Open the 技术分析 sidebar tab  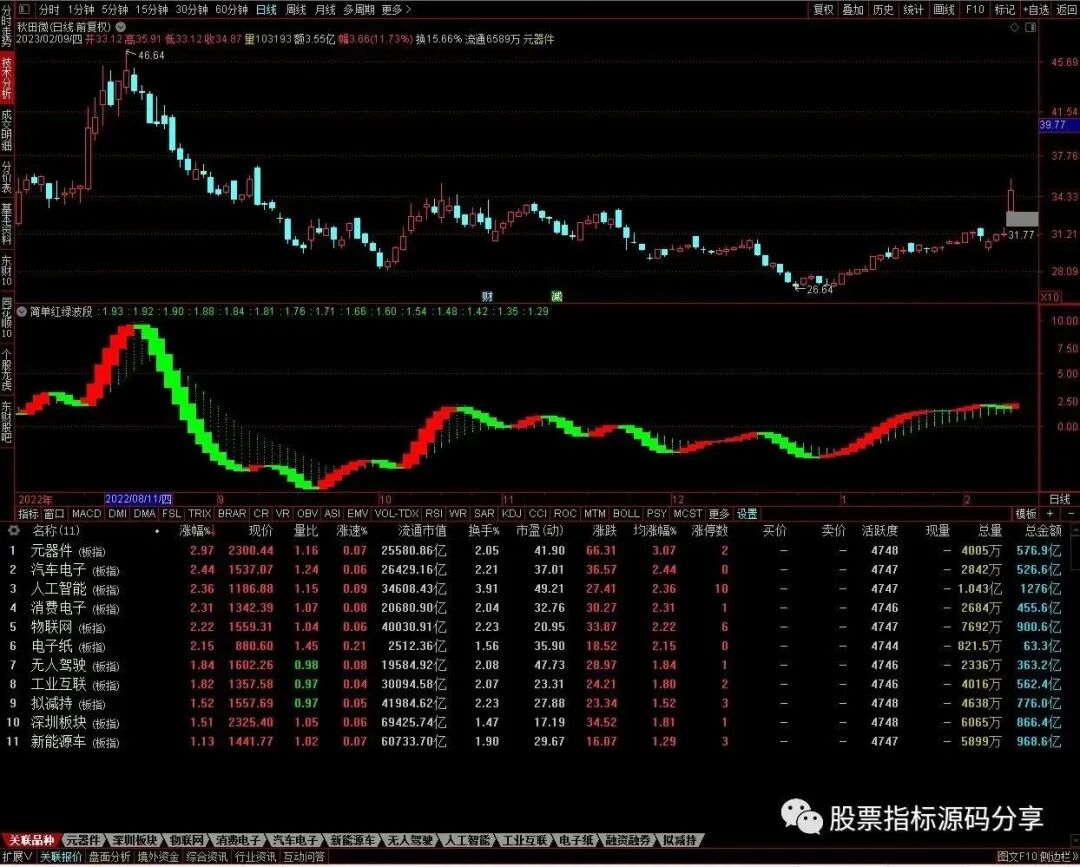[7, 79]
